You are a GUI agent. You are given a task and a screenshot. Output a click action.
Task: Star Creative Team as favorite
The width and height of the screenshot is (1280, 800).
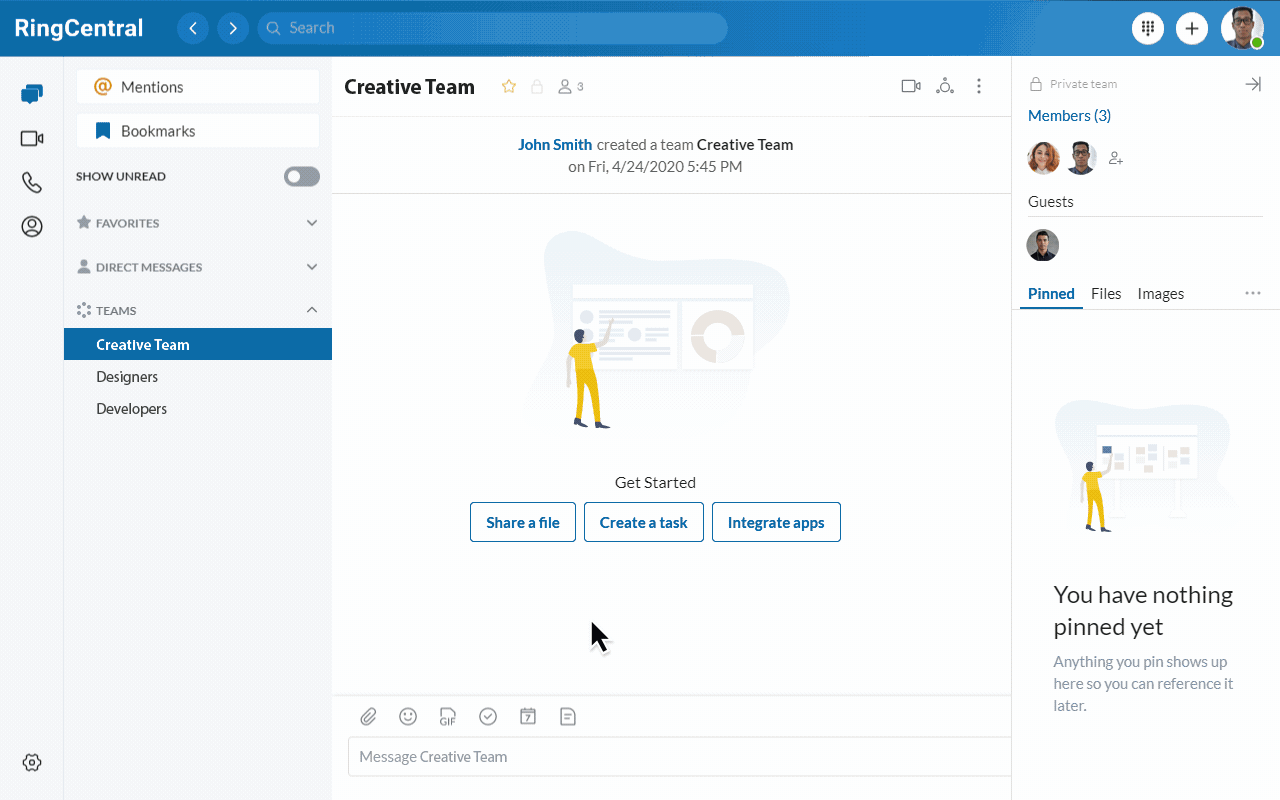tap(509, 87)
